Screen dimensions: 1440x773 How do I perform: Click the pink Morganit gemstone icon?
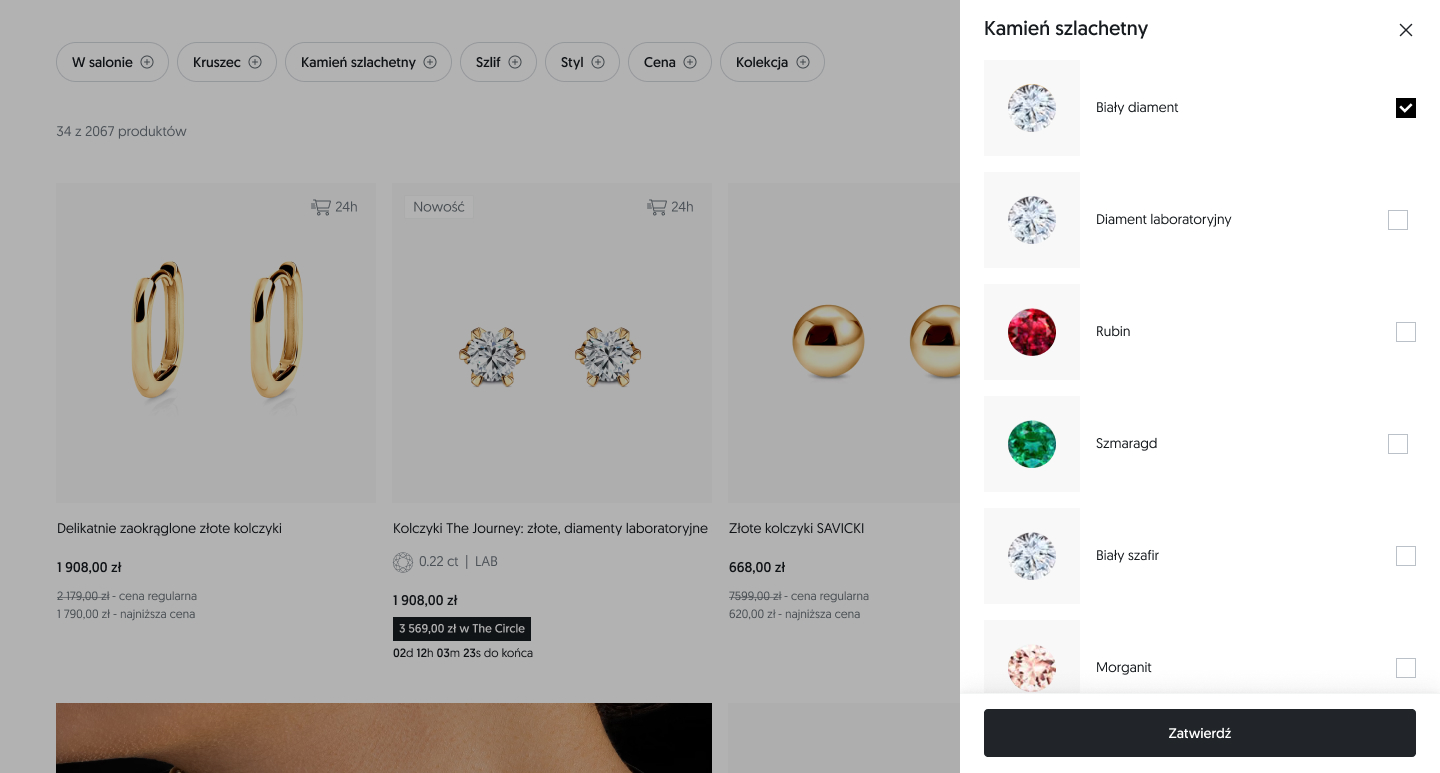[x=1031, y=666]
